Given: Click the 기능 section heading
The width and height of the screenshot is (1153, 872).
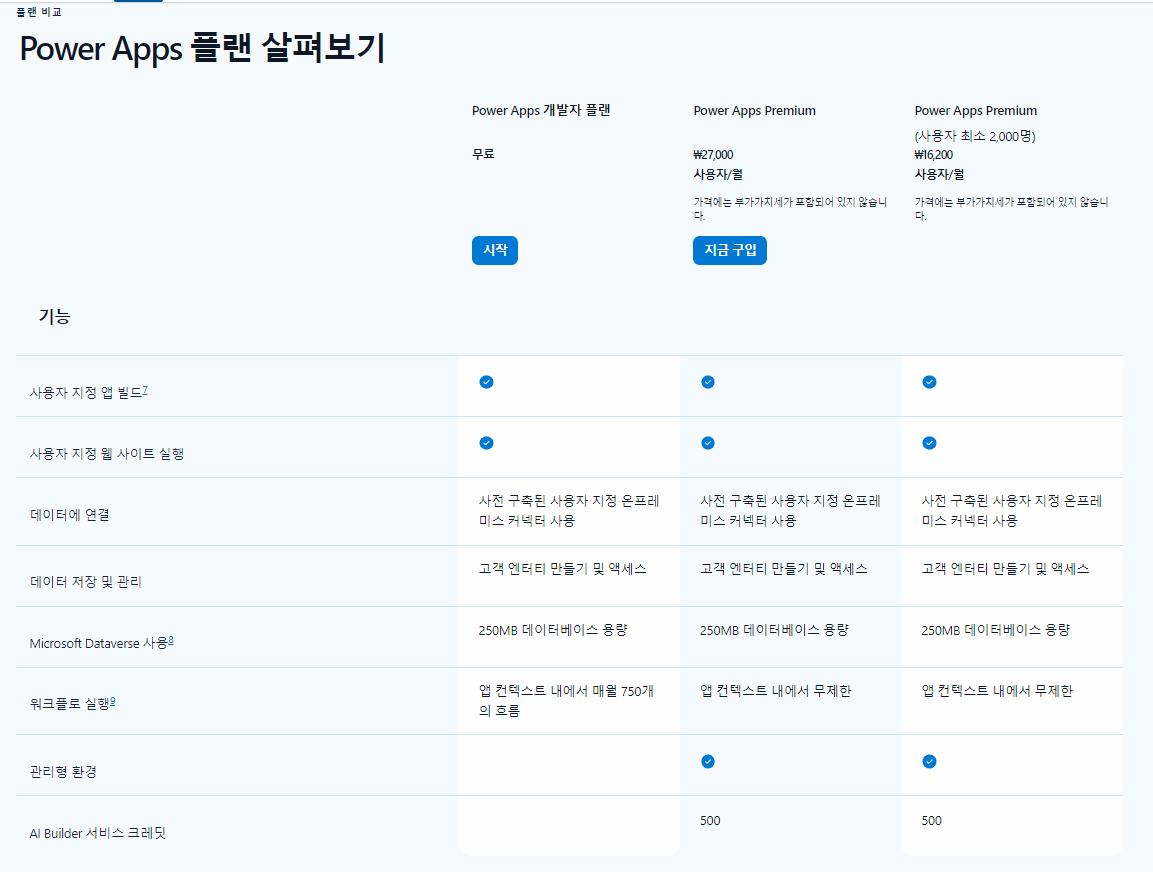Looking at the screenshot, I should pyautogui.click(x=54, y=316).
